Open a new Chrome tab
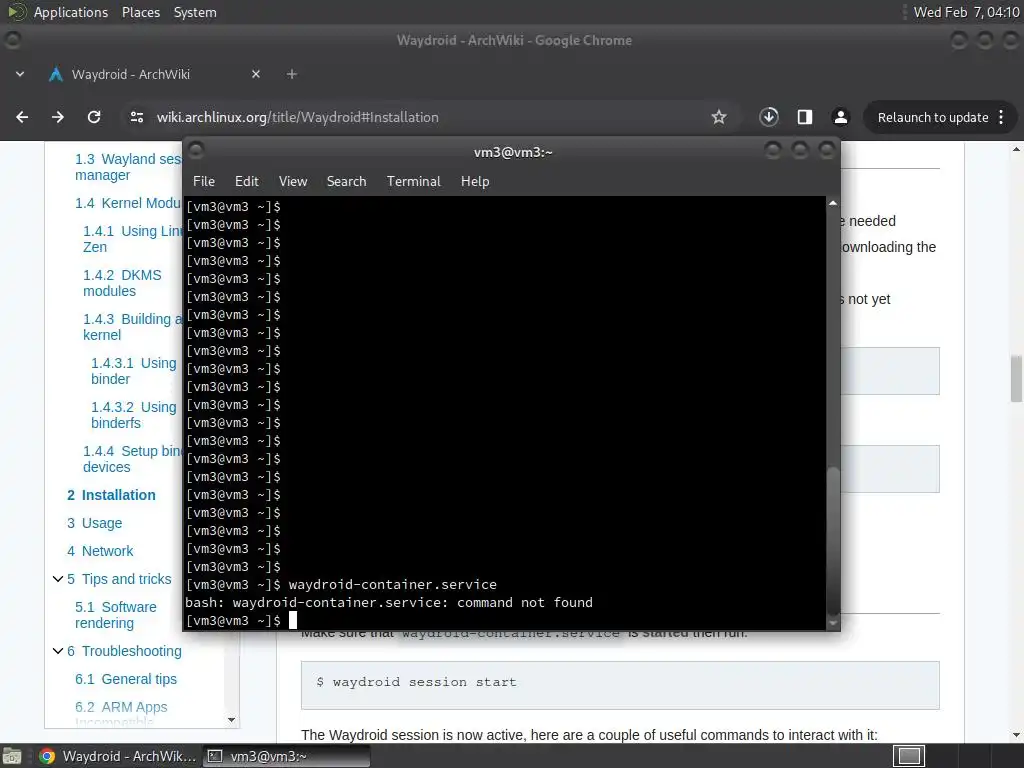The image size is (1024, 768). coord(292,74)
